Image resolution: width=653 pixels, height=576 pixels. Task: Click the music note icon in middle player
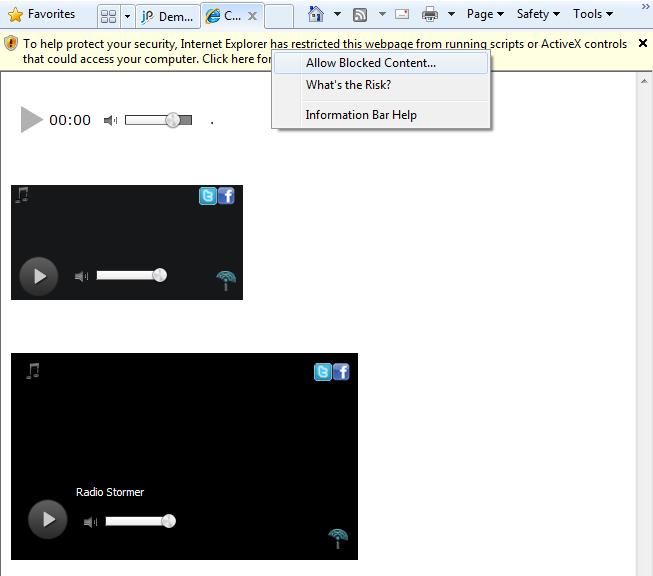[x=22, y=195]
